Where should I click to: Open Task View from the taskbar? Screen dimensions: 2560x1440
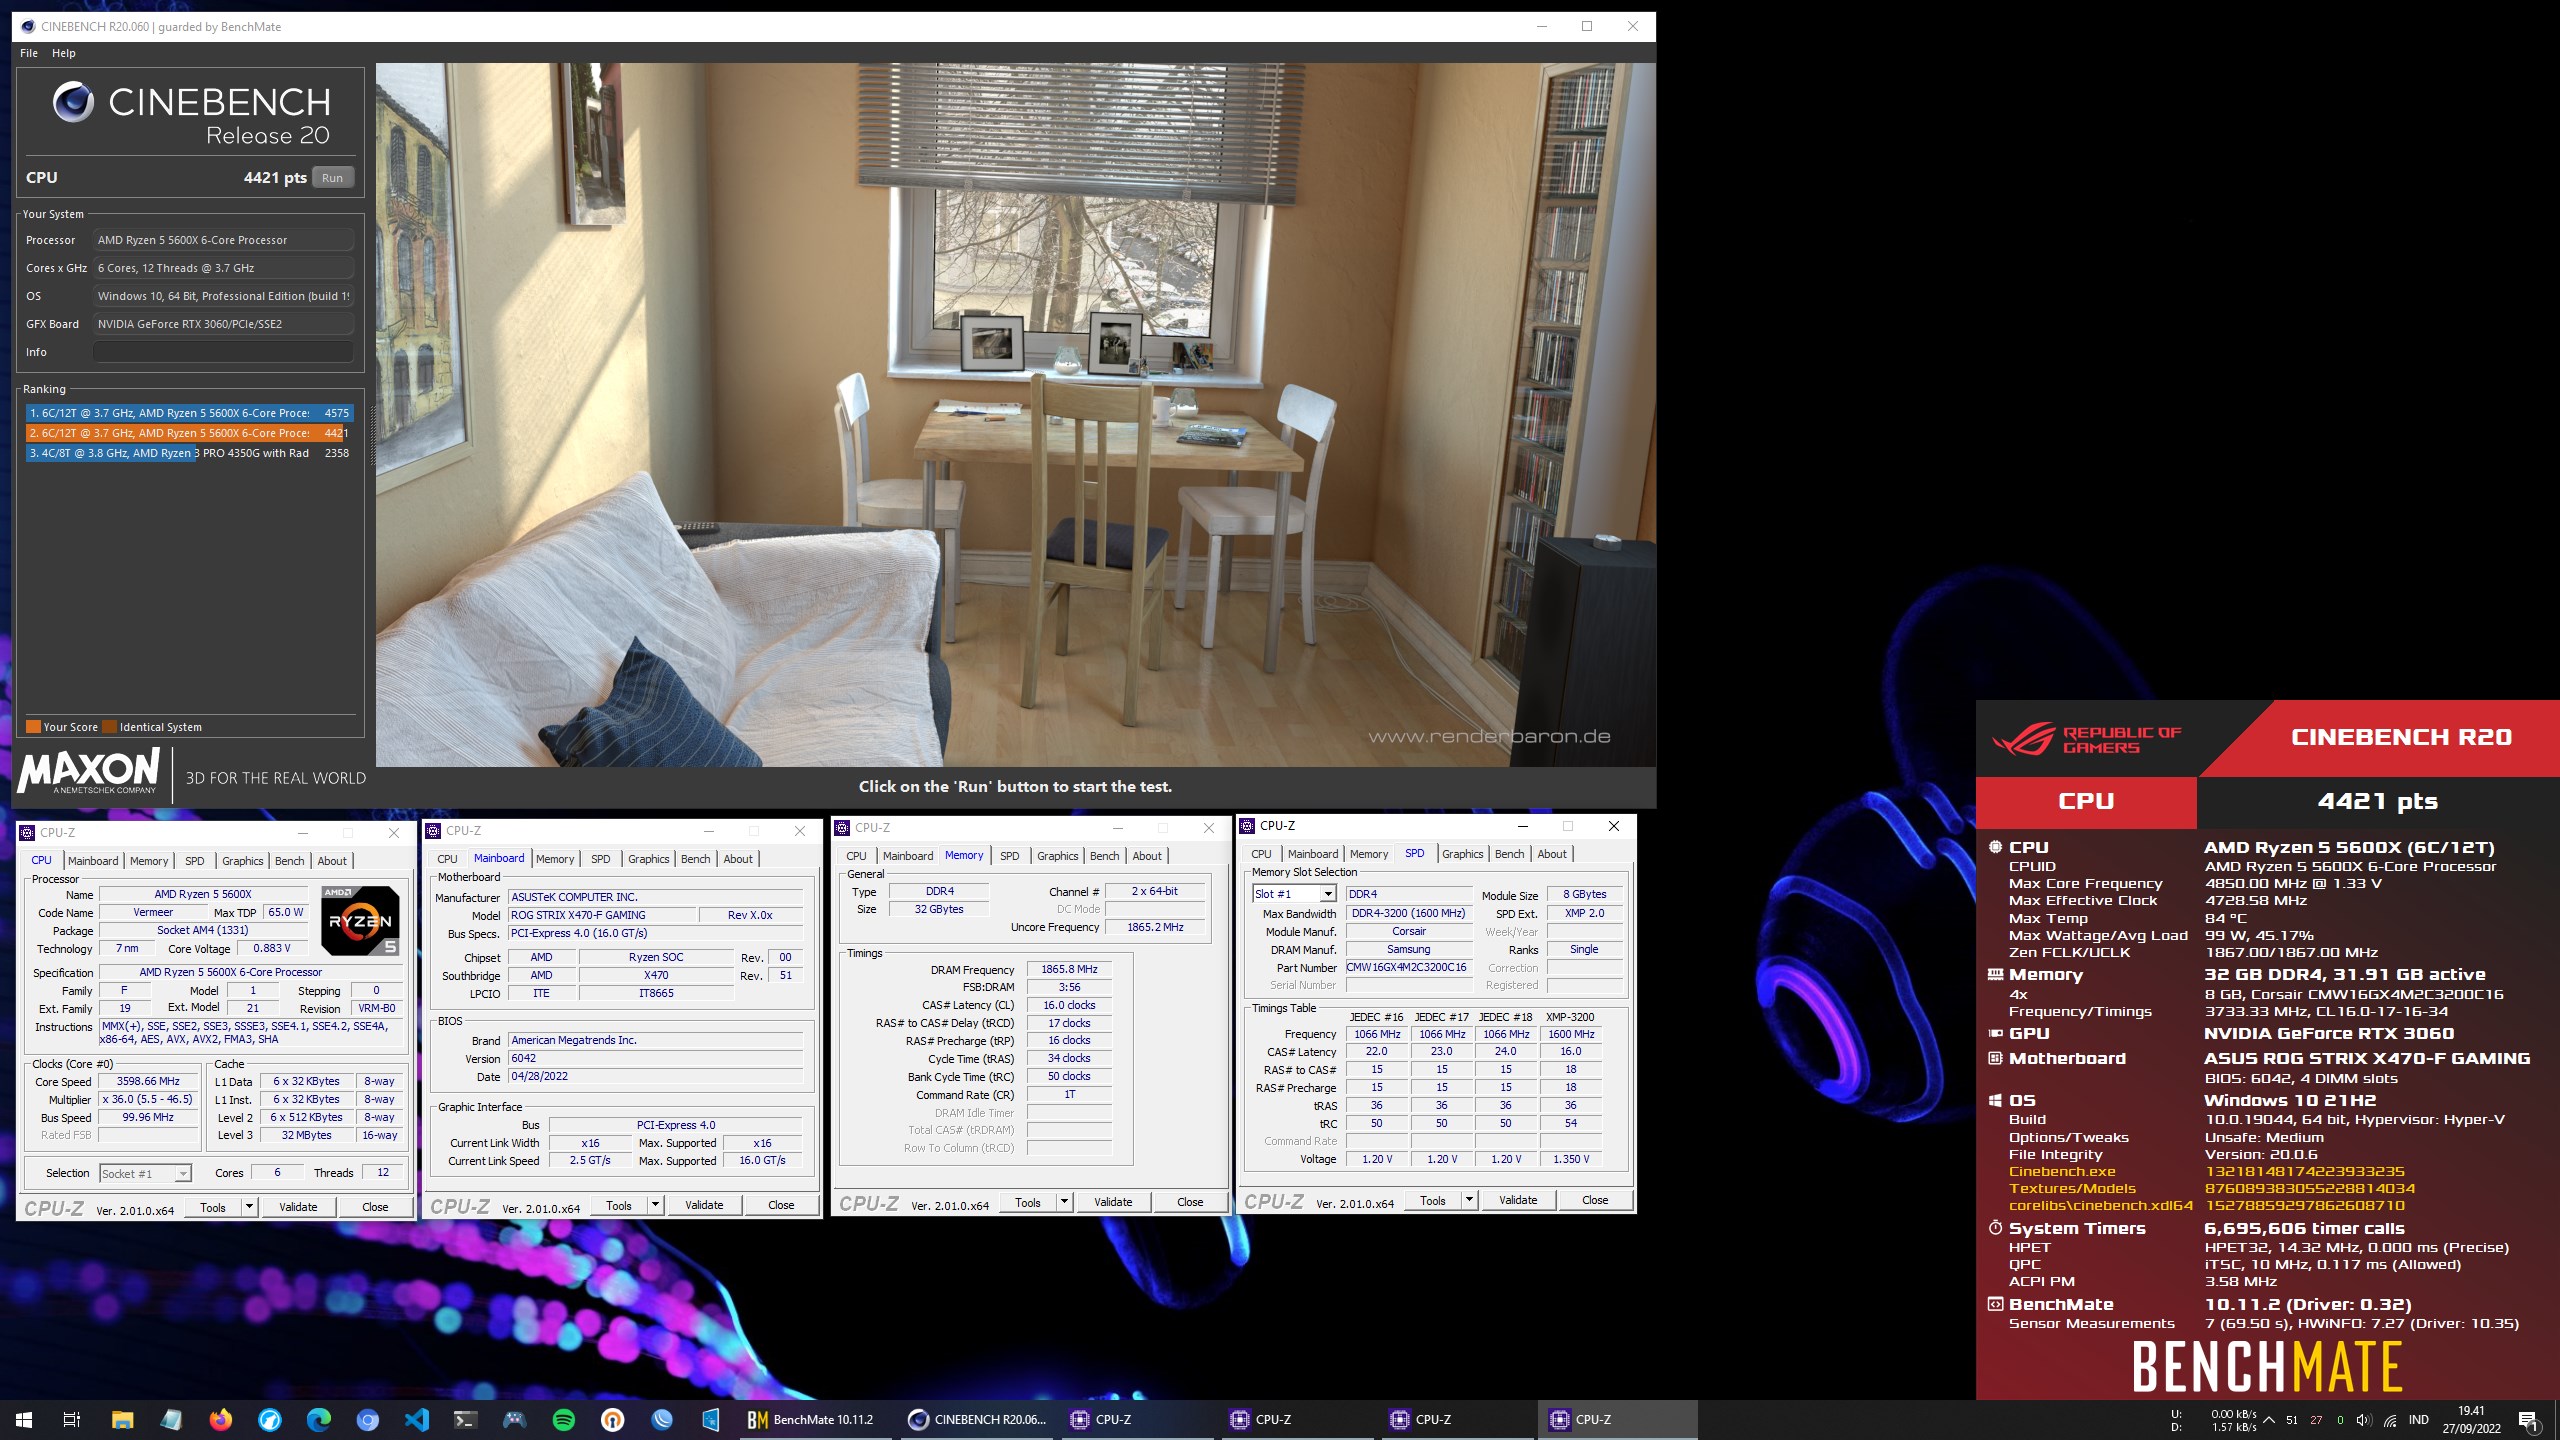[x=72, y=1419]
